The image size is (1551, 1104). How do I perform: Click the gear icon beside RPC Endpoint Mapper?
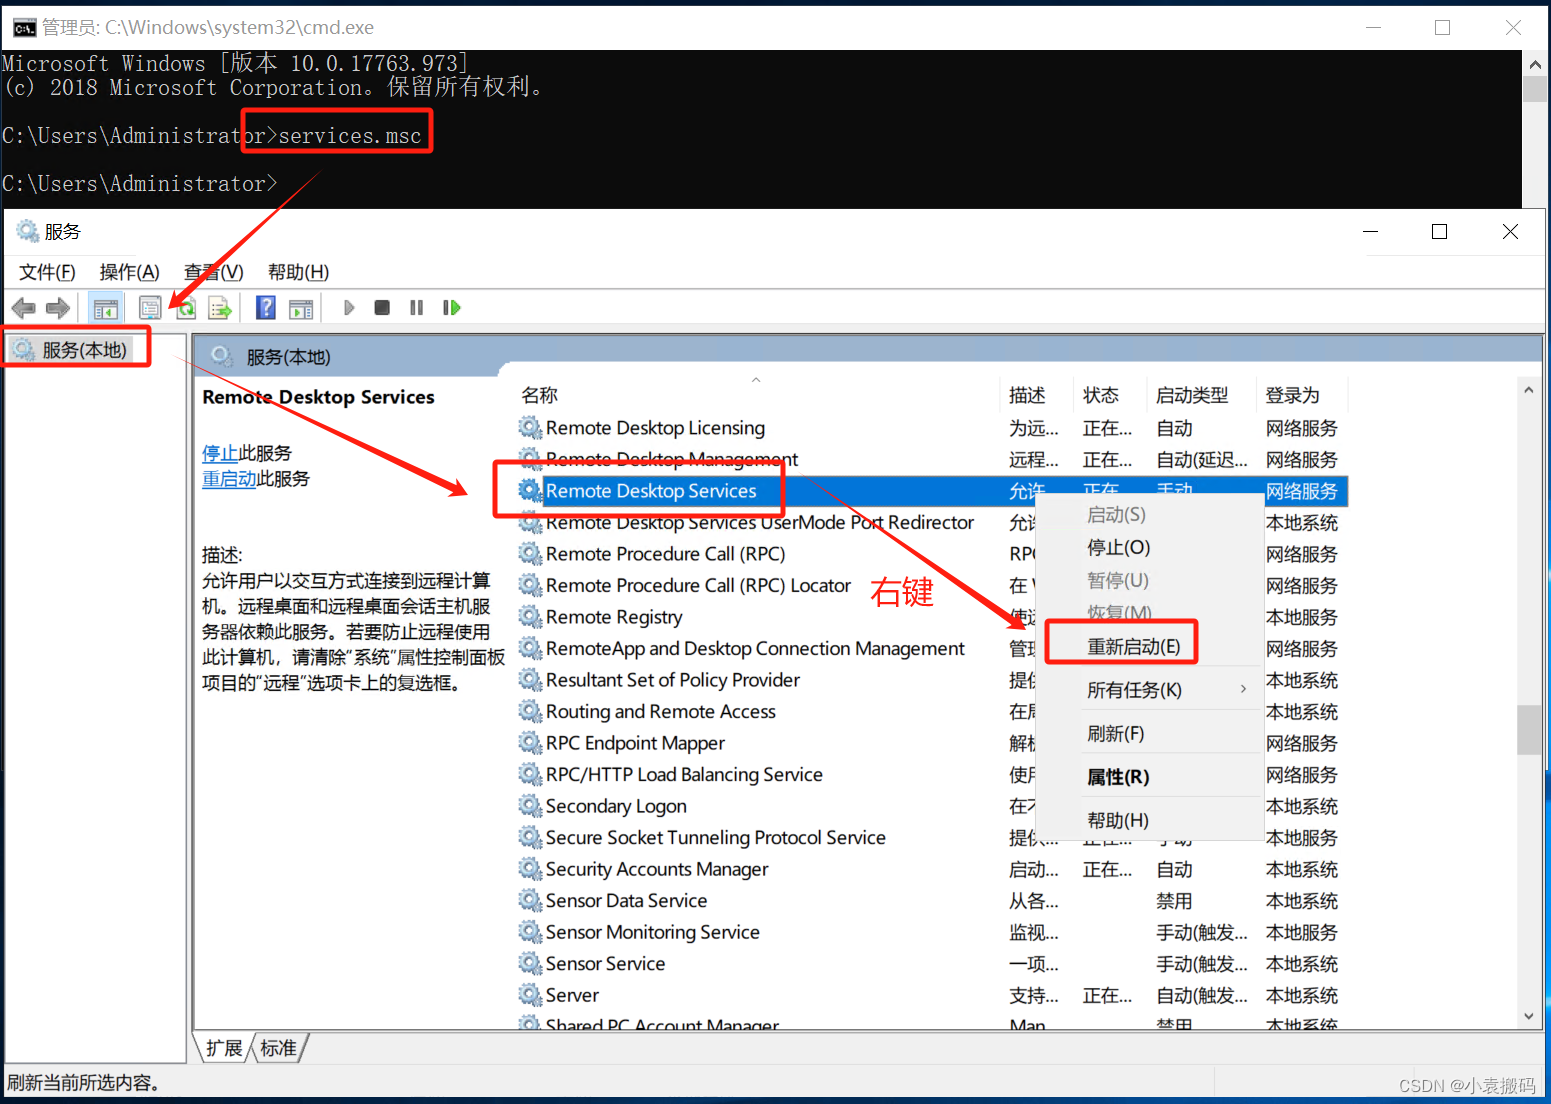tap(530, 742)
